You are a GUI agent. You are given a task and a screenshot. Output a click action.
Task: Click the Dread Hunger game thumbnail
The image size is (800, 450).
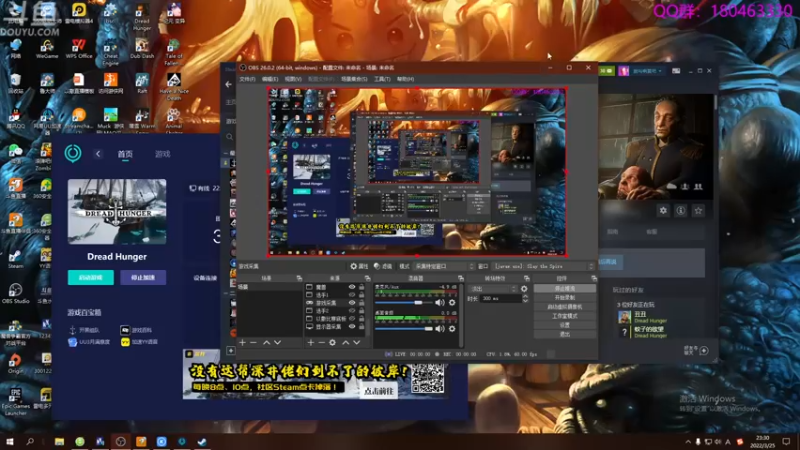pos(117,211)
